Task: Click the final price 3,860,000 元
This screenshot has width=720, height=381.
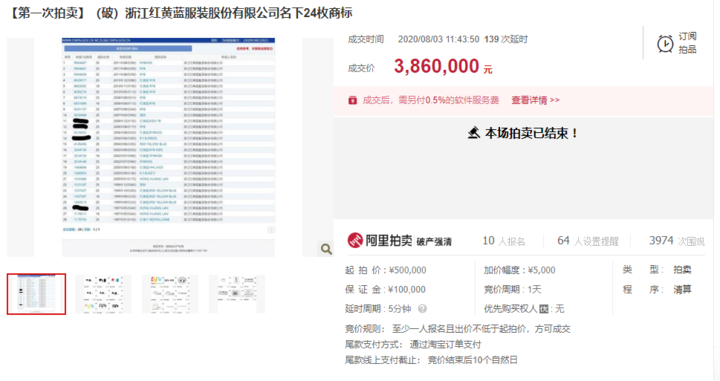Action: click(x=443, y=67)
